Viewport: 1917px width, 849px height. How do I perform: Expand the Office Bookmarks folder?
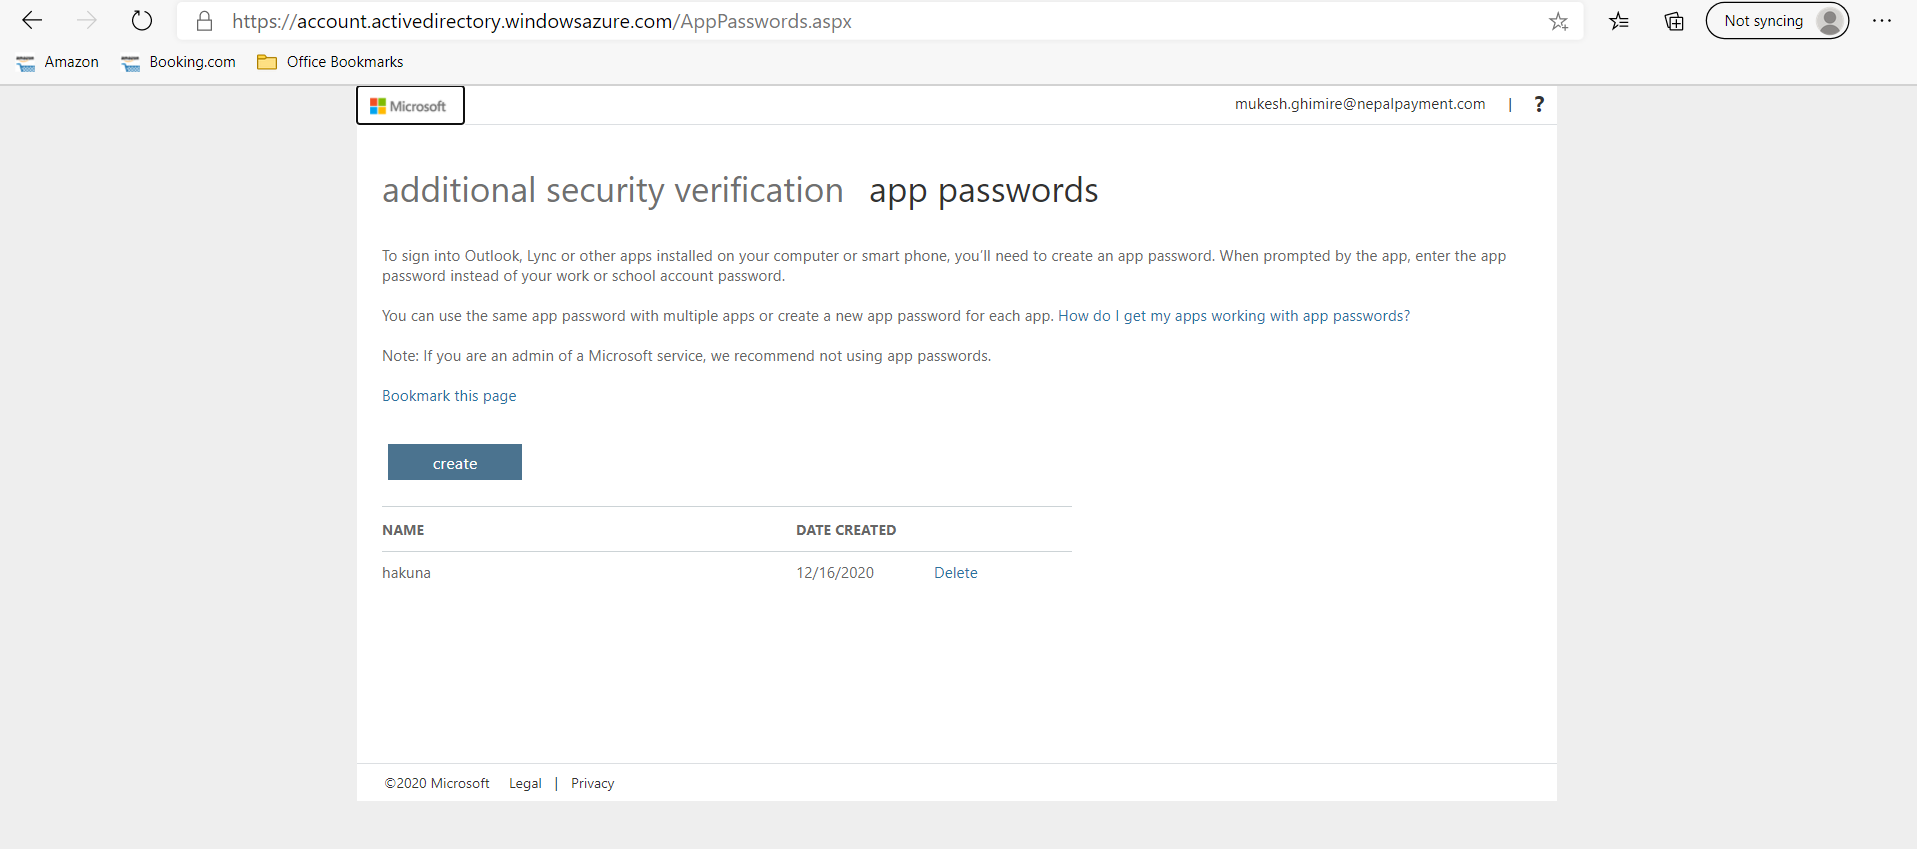(330, 62)
